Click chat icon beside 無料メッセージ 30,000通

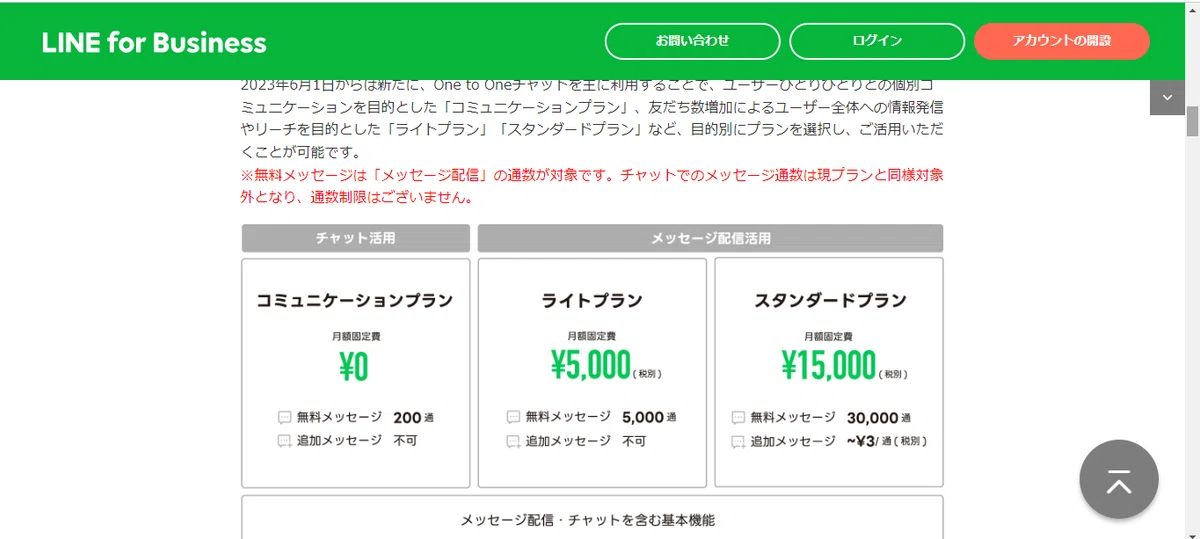(x=738, y=418)
